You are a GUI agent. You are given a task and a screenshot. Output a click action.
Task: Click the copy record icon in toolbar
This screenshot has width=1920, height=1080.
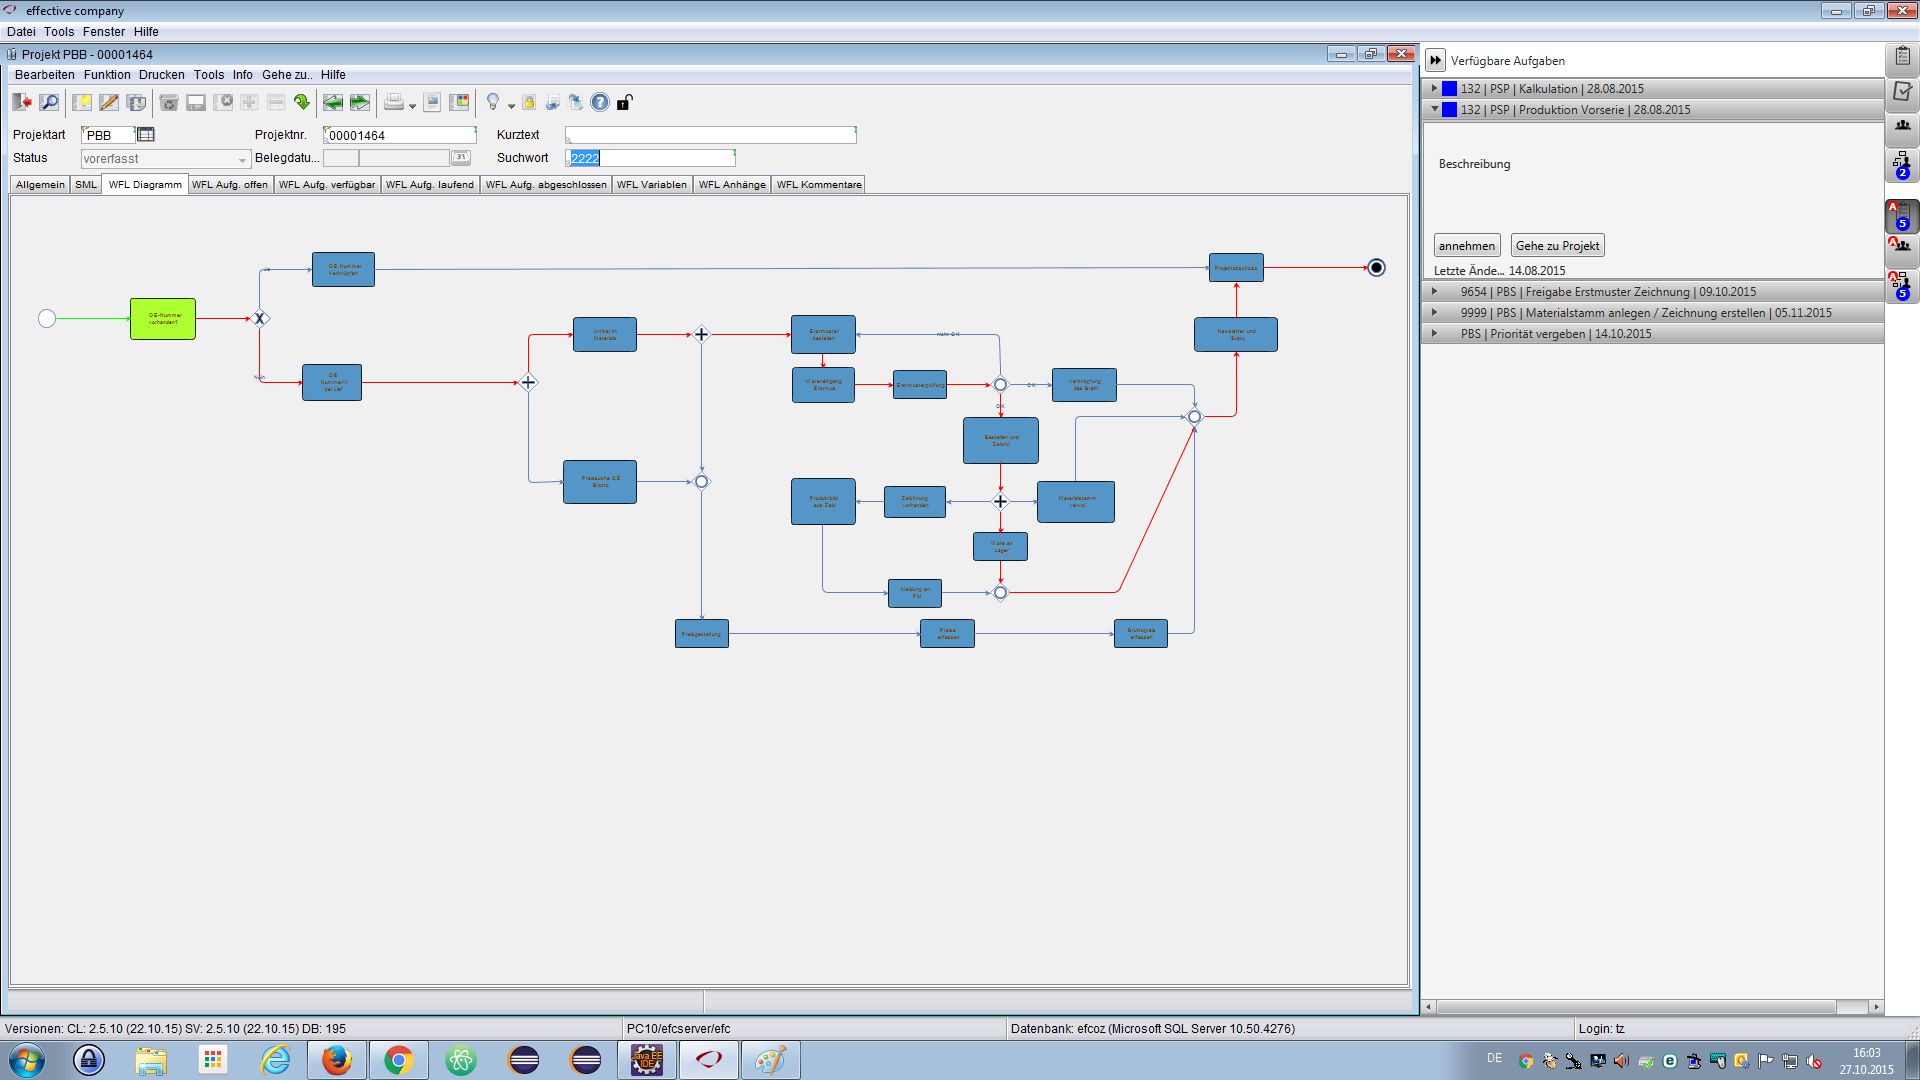point(136,102)
